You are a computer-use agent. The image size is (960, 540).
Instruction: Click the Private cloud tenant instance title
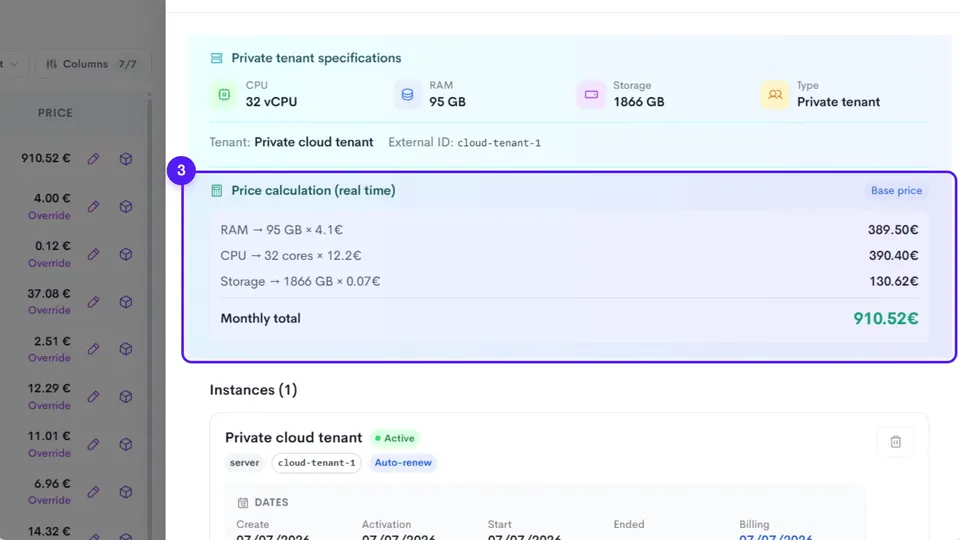(x=293, y=438)
